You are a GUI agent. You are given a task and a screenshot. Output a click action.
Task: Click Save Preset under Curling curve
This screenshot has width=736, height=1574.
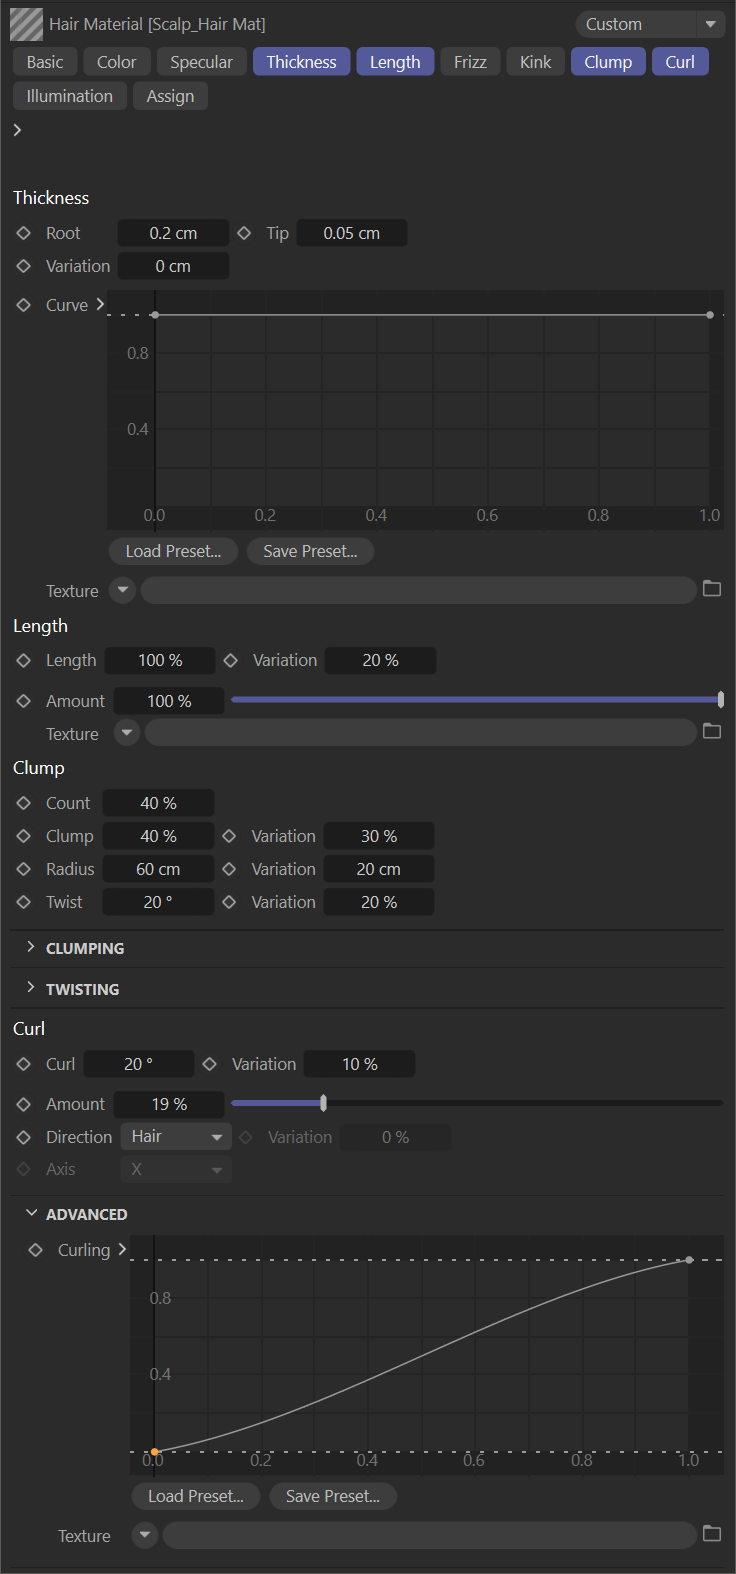332,1496
